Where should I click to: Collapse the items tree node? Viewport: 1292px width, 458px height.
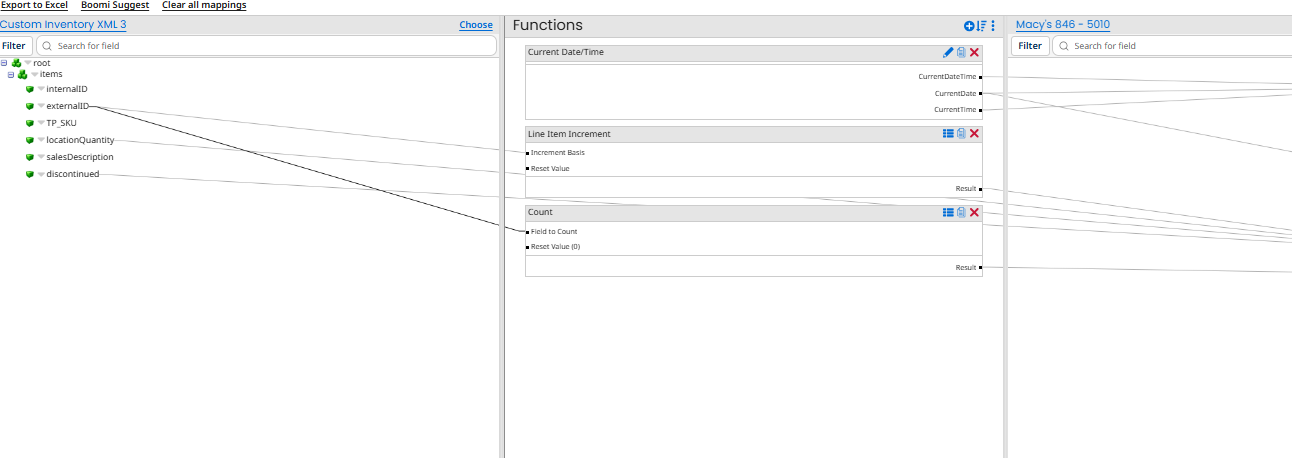(x=11, y=74)
